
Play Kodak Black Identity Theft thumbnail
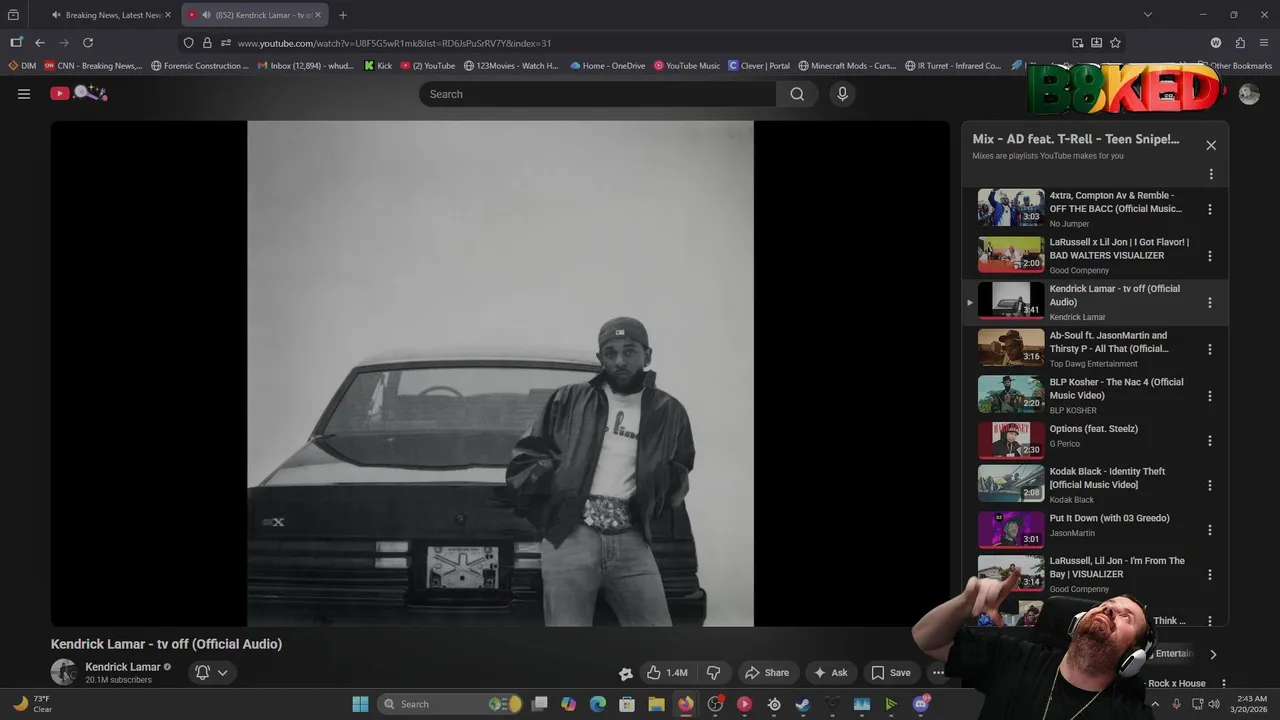[x=1011, y=484]
